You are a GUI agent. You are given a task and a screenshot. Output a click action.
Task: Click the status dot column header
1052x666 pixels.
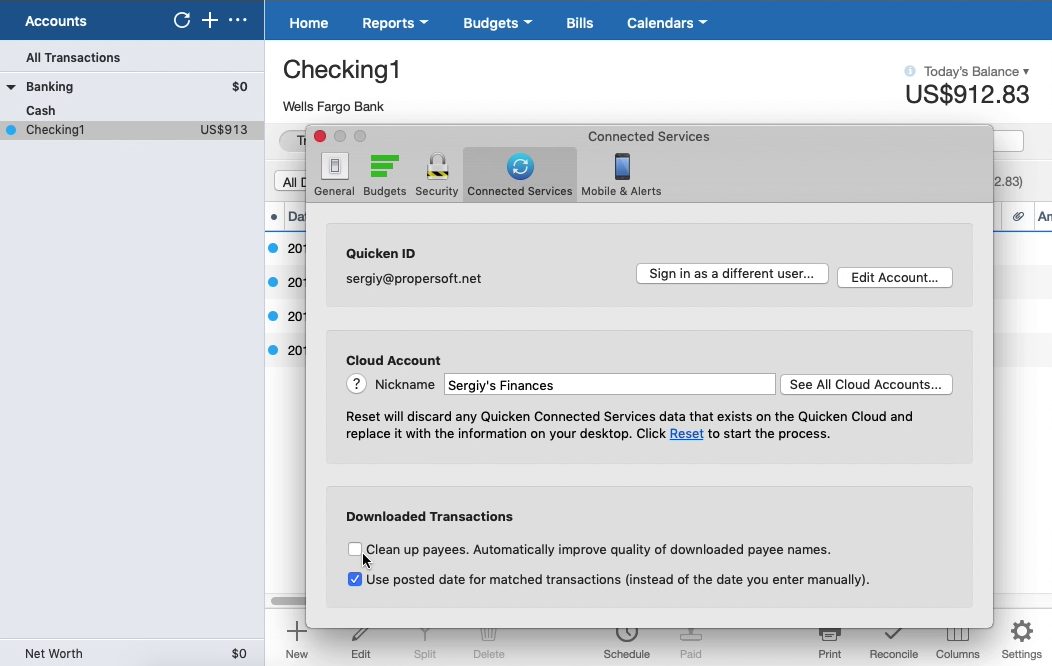pyautogui.click(x=274, y=217)
